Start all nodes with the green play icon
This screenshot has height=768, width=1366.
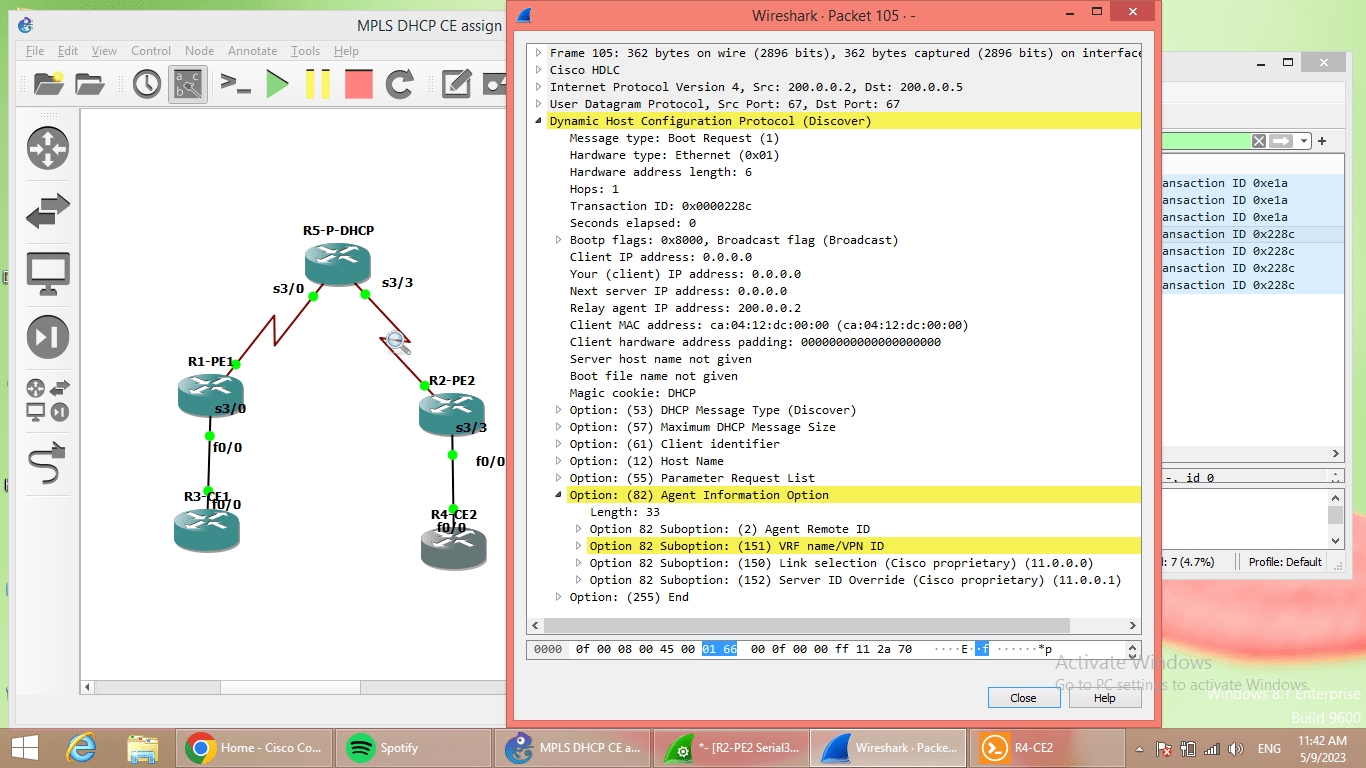278,85
